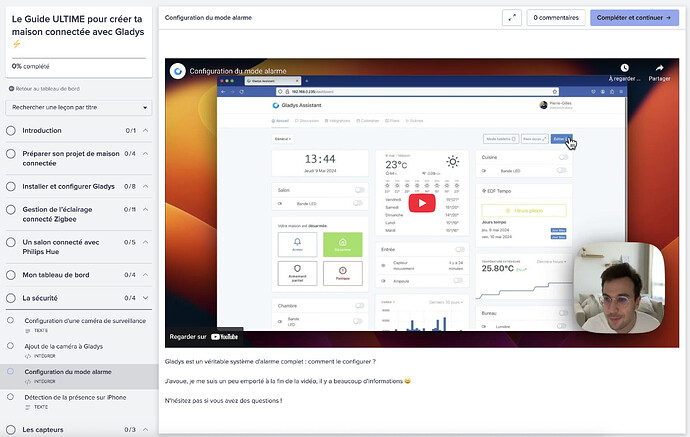Click the fullscreen expand icon button
The image size is (690, 437).
(x=512, y=18)
